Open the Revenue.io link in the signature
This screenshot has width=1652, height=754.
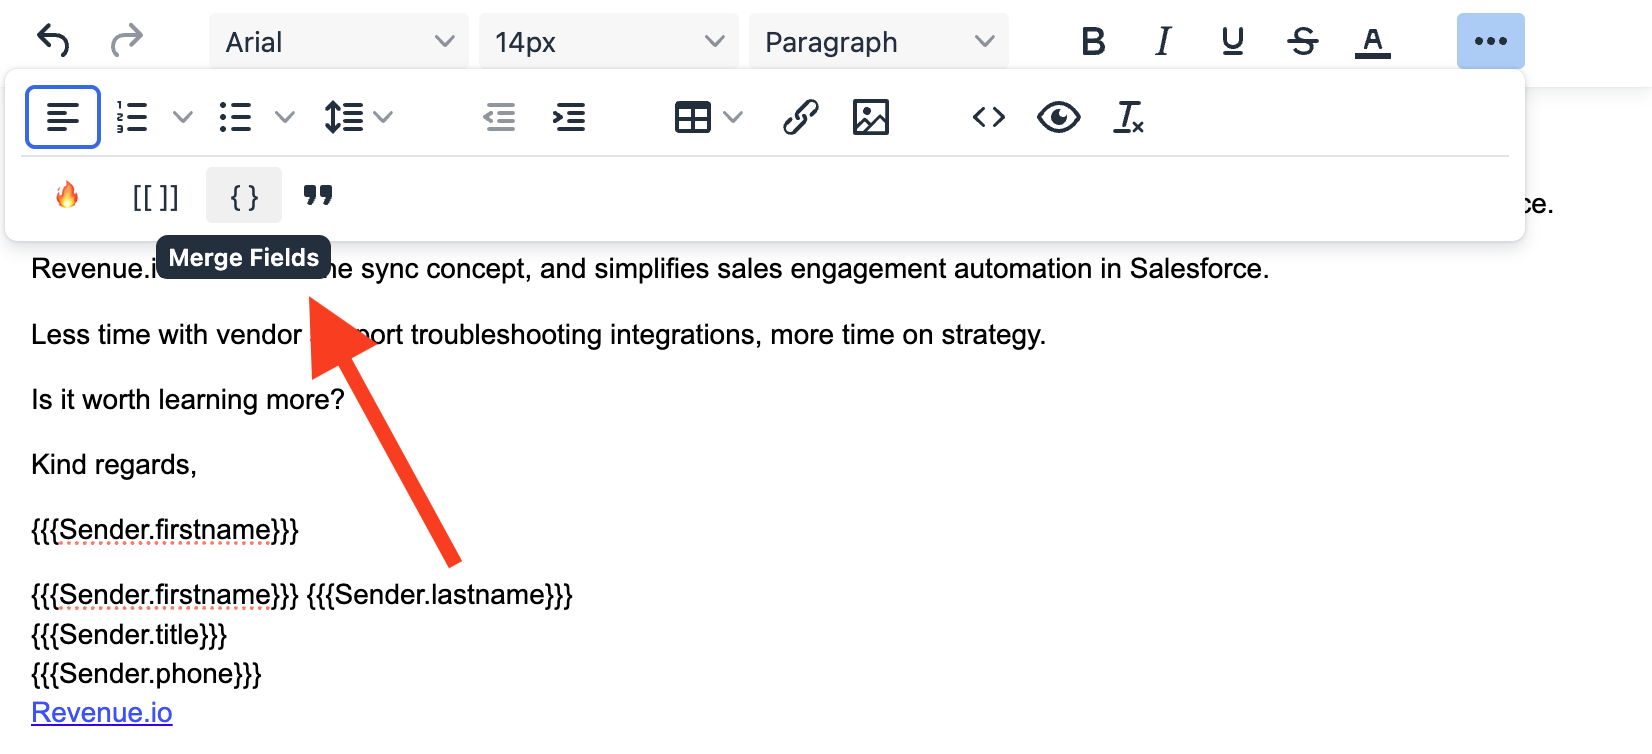(x=101, y=712)
